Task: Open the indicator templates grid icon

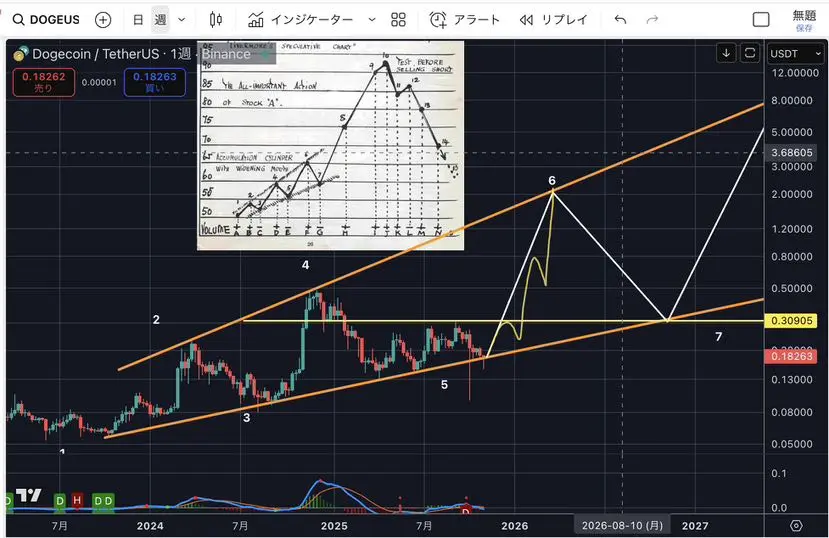Action: click(398, 20)
